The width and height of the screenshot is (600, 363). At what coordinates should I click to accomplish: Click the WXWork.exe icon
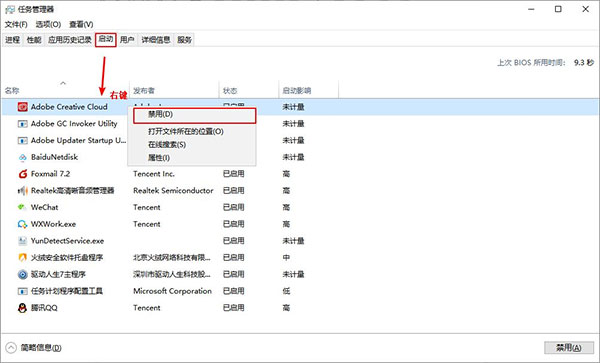coord(23,224)
